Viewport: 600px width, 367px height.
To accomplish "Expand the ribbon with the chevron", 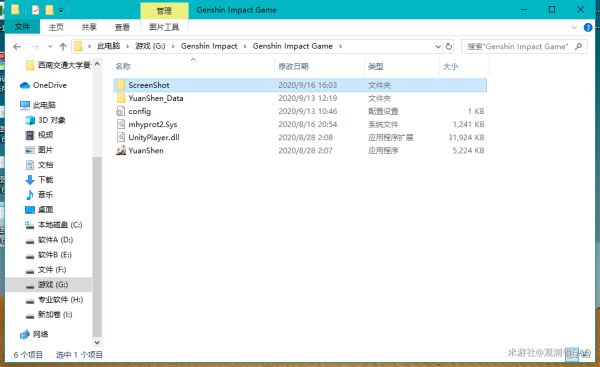I will tap(574, 28).
